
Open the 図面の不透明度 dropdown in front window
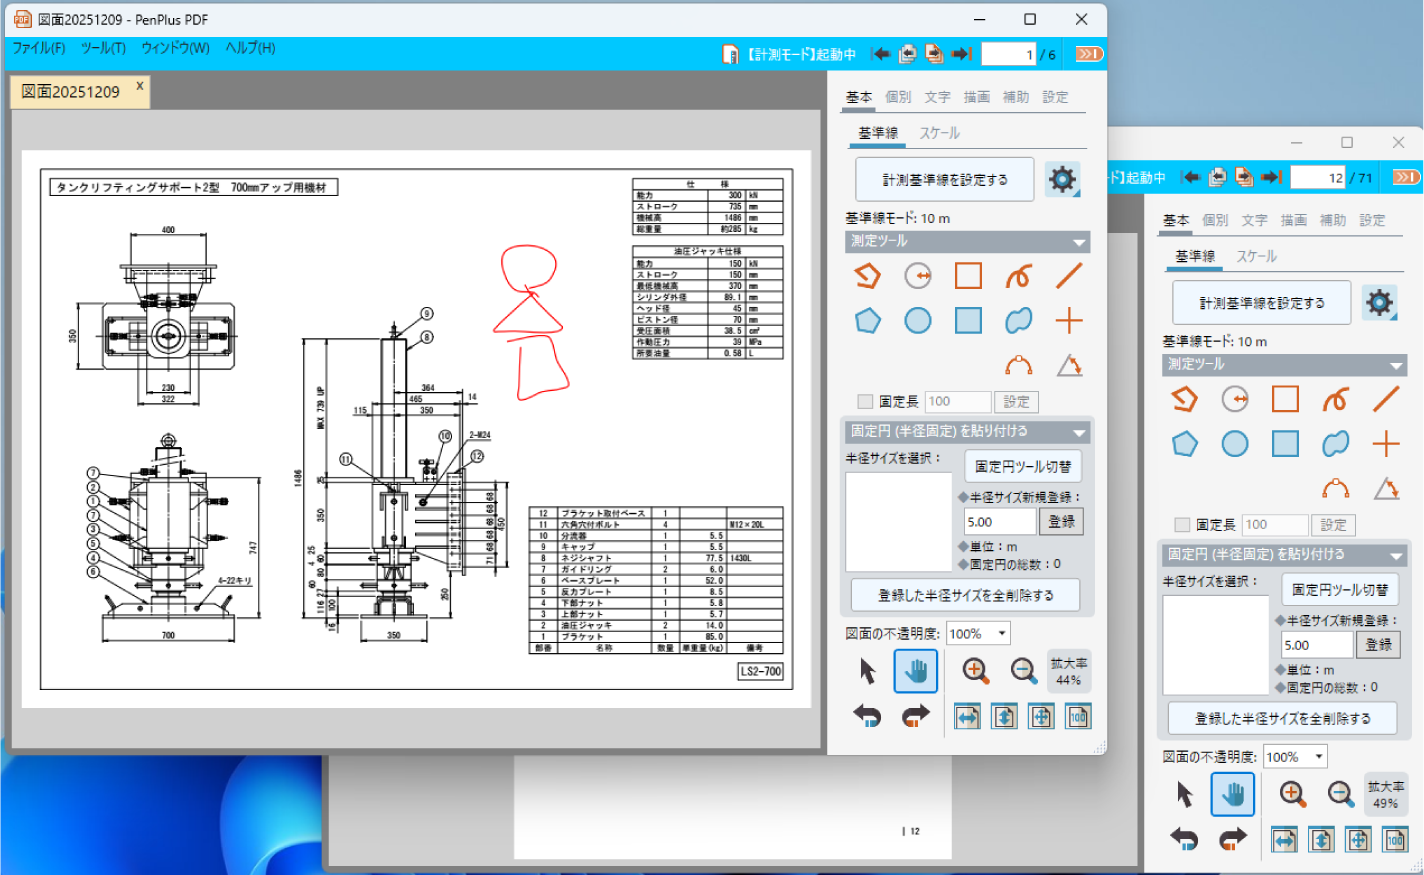1002,633
